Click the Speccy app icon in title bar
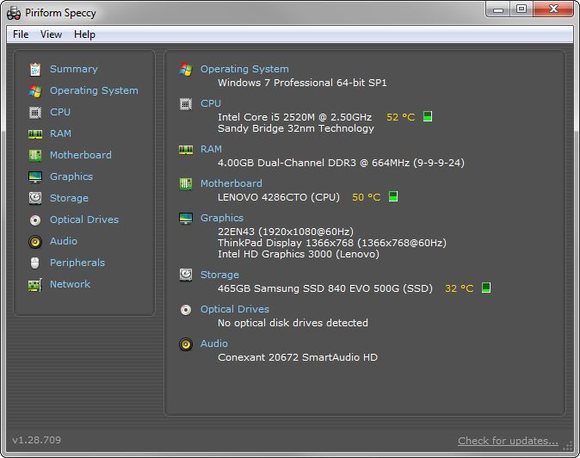The width and height of the screenshot is (580, 458). 14,13
